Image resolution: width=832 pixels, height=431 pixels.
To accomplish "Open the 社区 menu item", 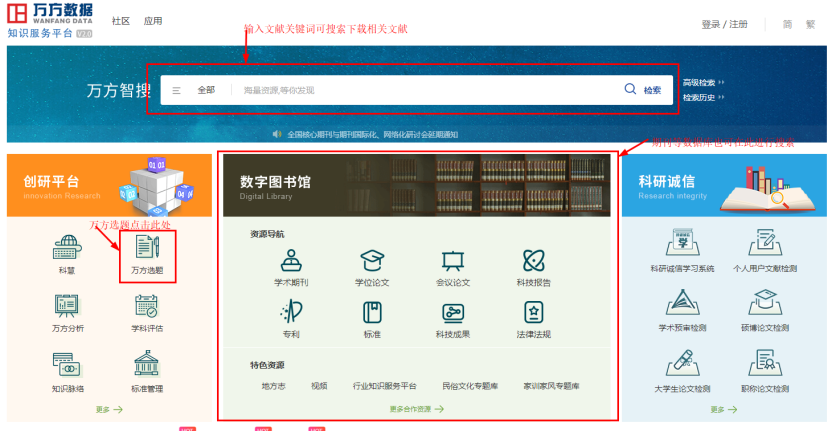I will click(120, 21).
